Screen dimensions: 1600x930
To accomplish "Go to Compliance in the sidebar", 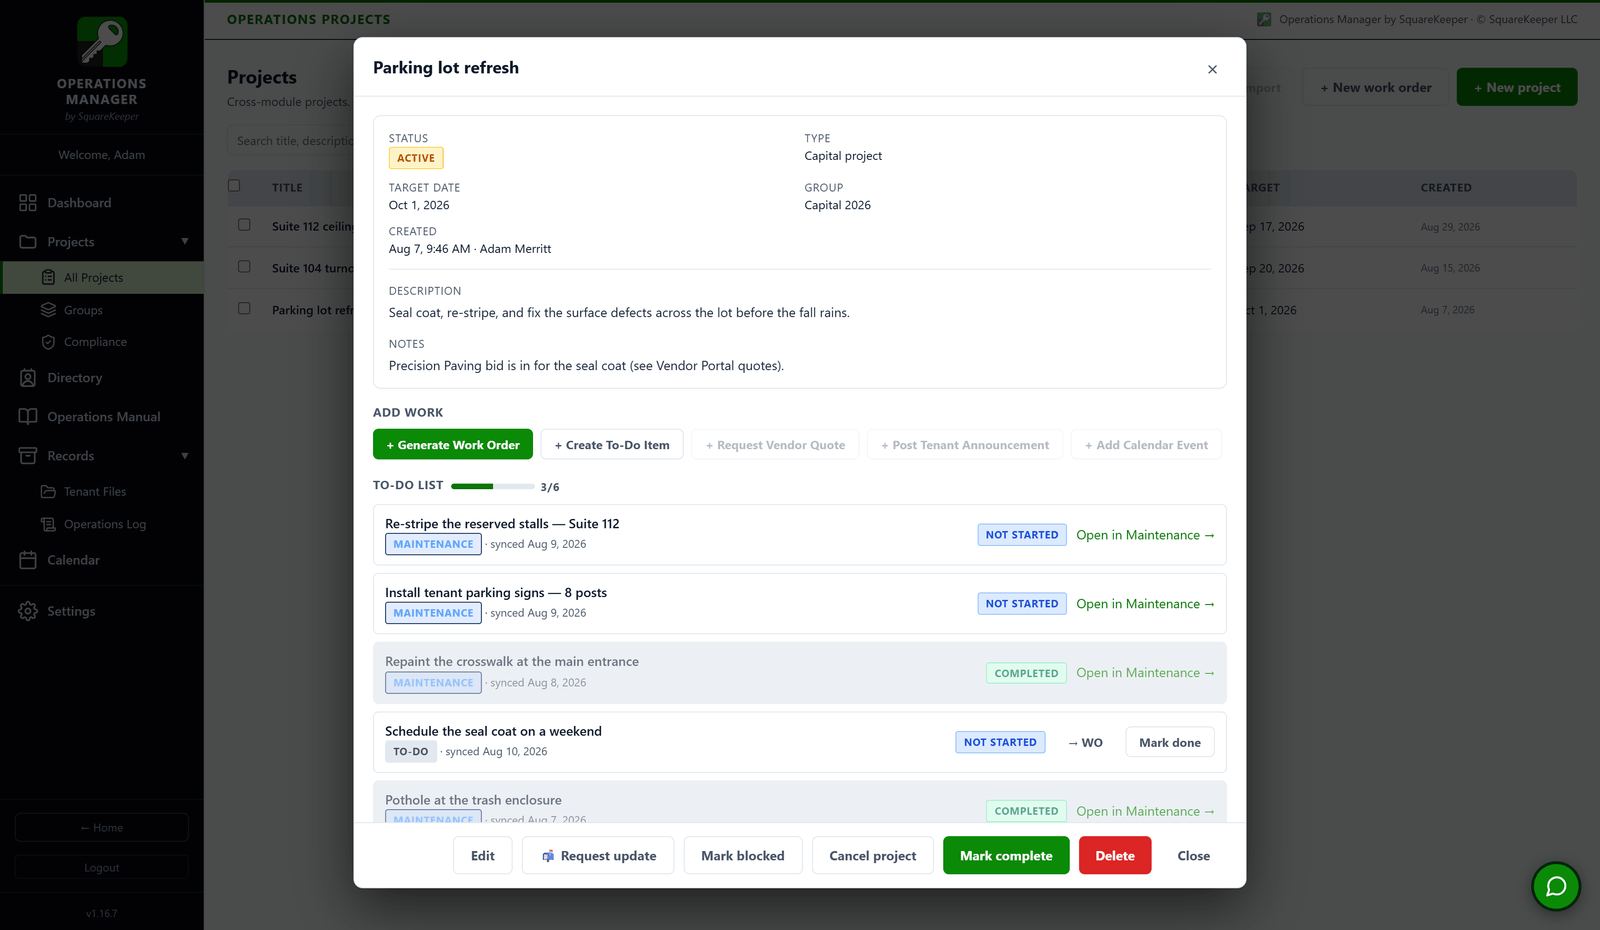I will 102,342.
